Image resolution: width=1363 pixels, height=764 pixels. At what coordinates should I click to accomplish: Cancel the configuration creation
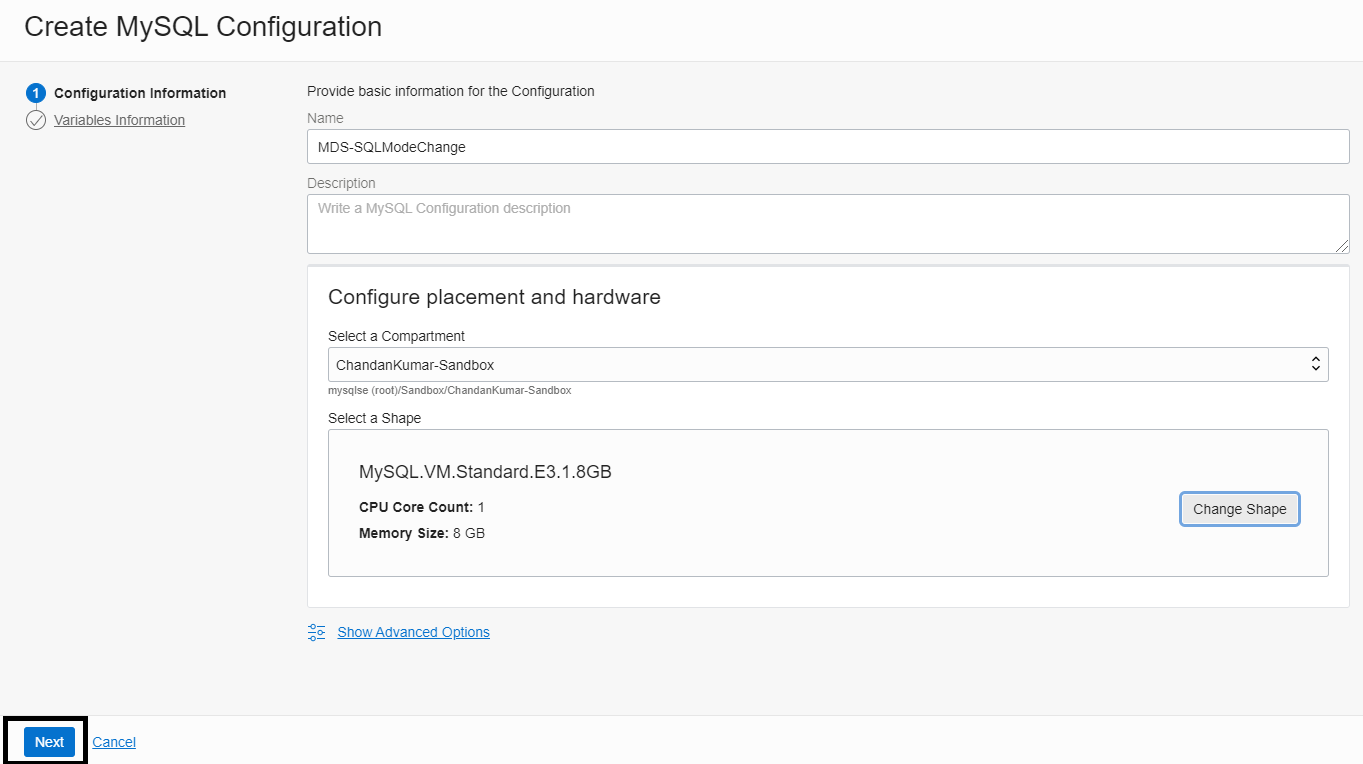pos(114,742)
